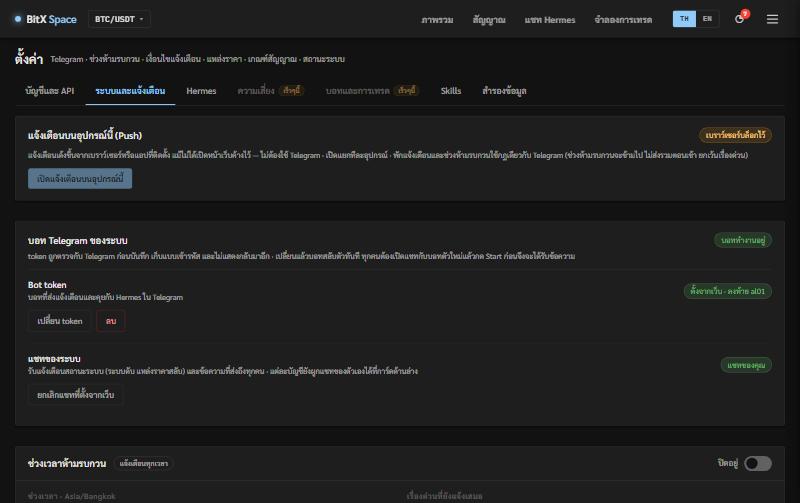Open สัญญาณ in top navigation
This screenshot has height=503, width=800.
tap(489, 20)
